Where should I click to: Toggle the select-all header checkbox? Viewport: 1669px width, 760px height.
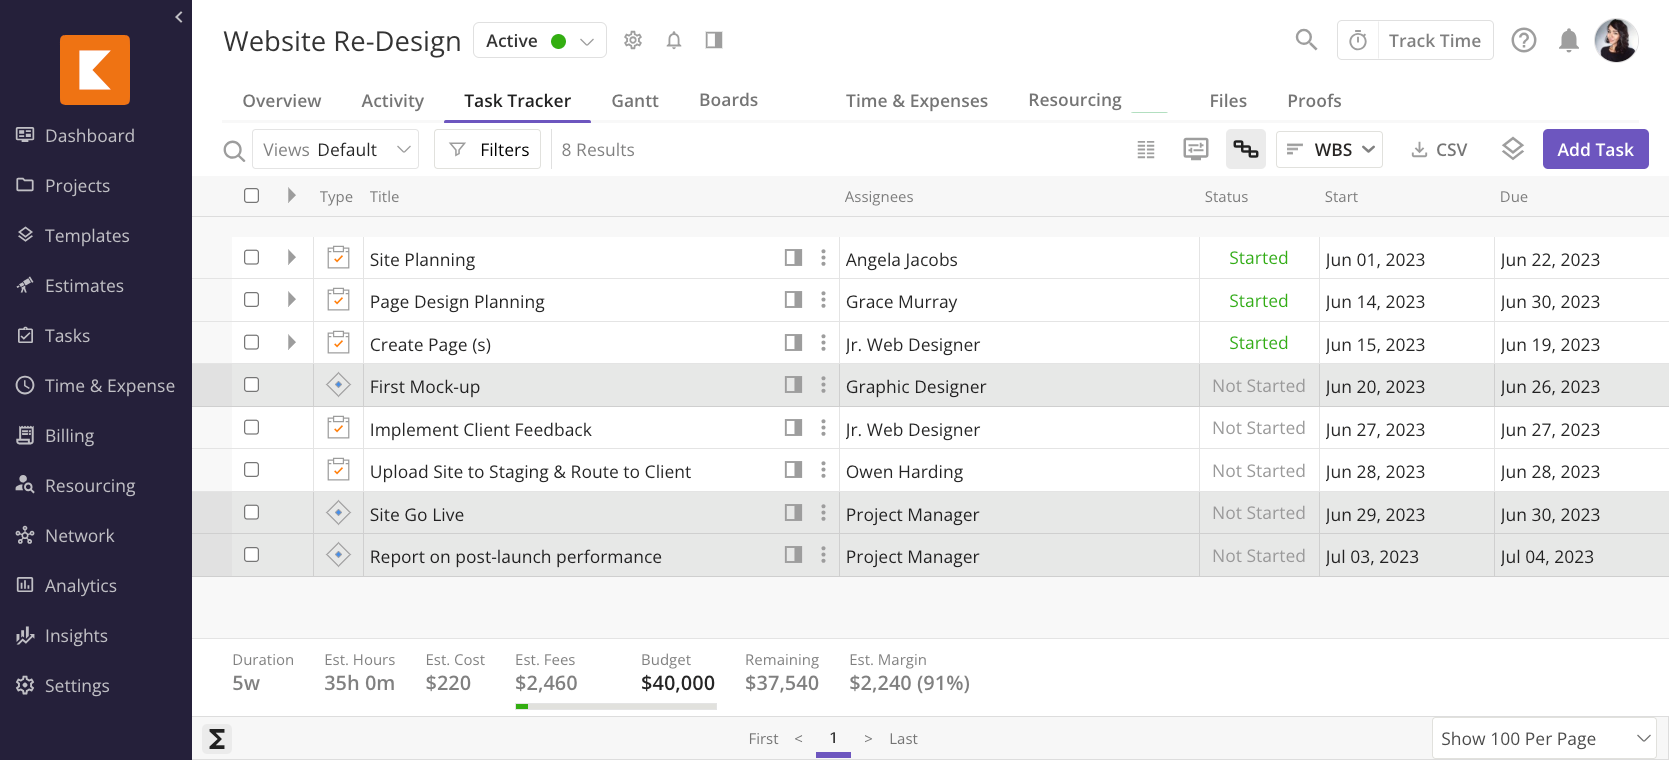coord(252,196)
